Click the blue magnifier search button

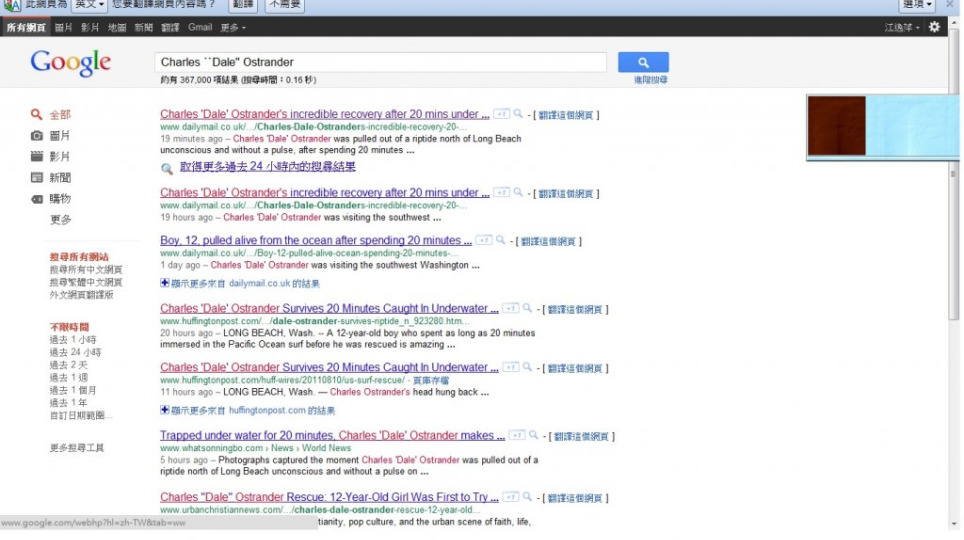(x=643, y=62)
